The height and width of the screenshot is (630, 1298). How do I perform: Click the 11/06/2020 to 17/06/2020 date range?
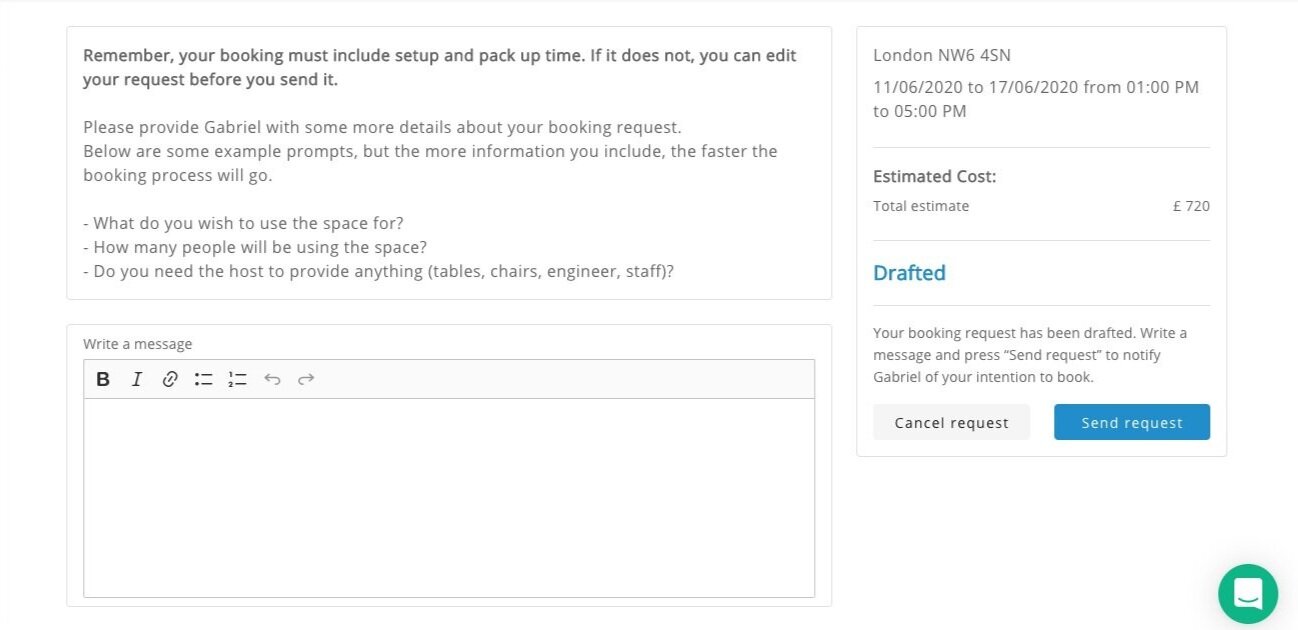[x=976, y=87]
